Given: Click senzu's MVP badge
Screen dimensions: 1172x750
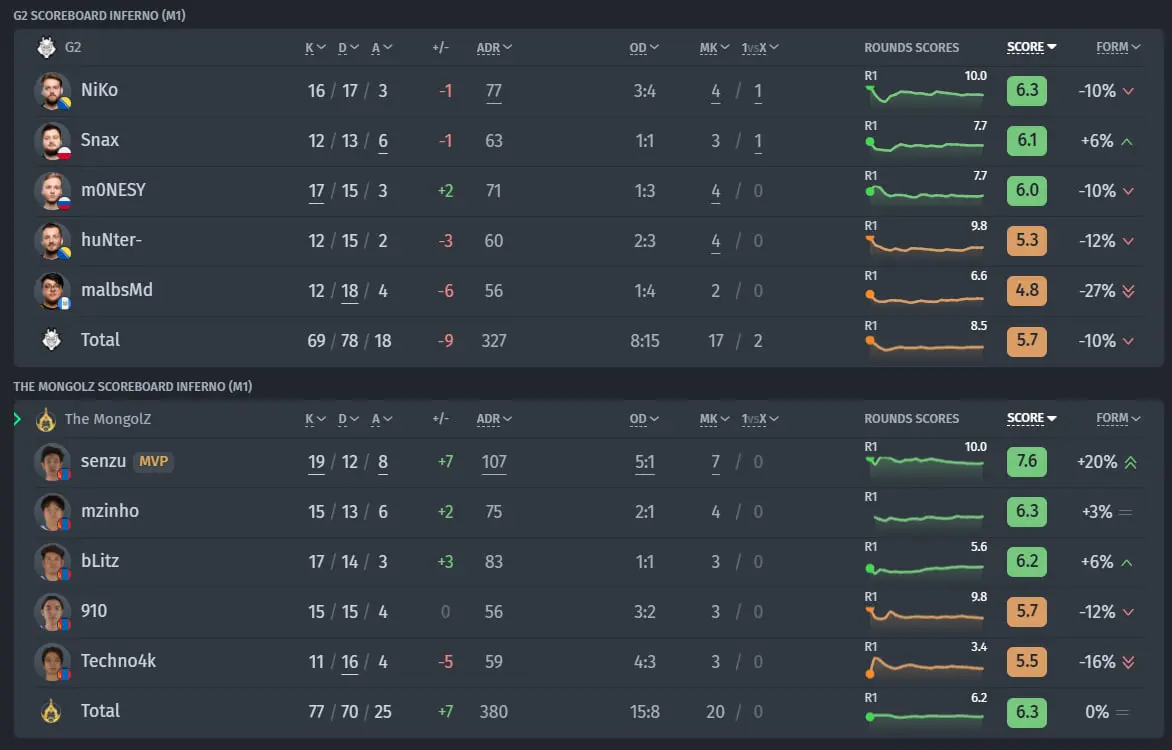Looking at the screenshot, I should pos(153,462).
